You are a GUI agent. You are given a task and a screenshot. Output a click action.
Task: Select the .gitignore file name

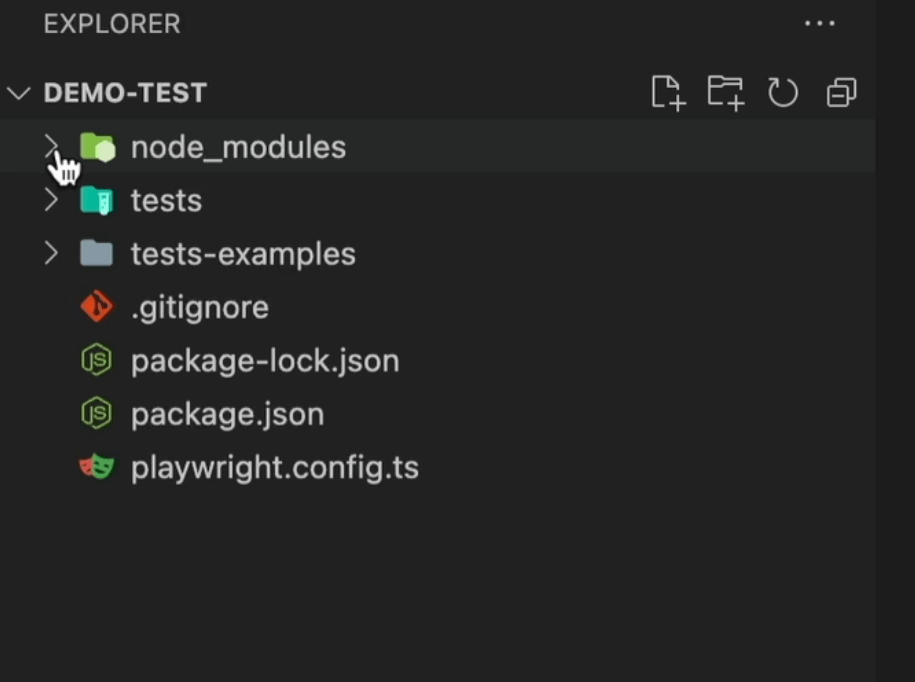pyautogui.click(x=200, y=307)
